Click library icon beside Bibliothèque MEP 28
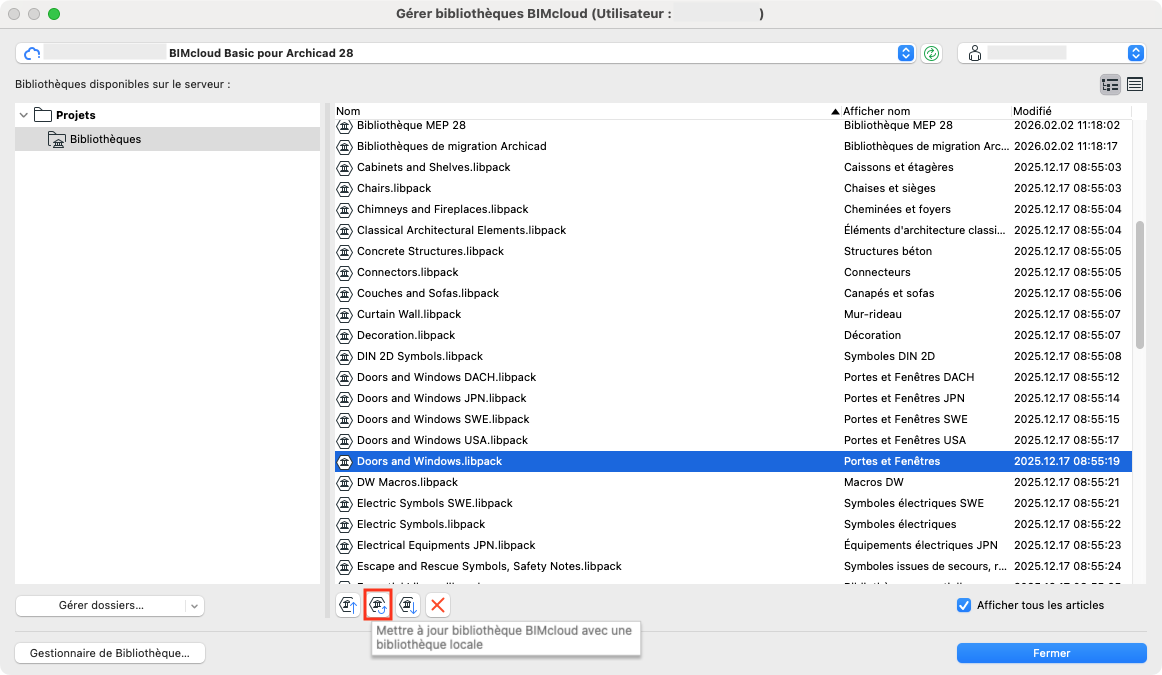The image size is (1162, 675). click(x=345, y=127)
